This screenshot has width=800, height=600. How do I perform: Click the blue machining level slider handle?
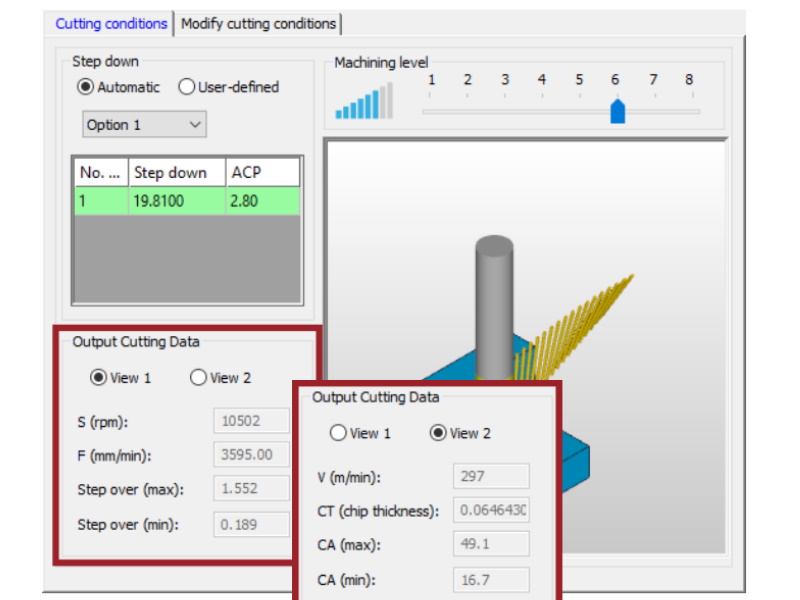(x=617, y=112)
